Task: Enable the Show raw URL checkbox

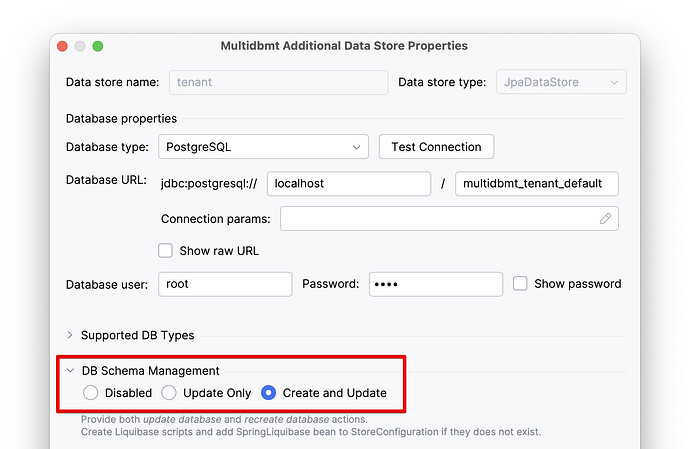Action: pos(165,251)
